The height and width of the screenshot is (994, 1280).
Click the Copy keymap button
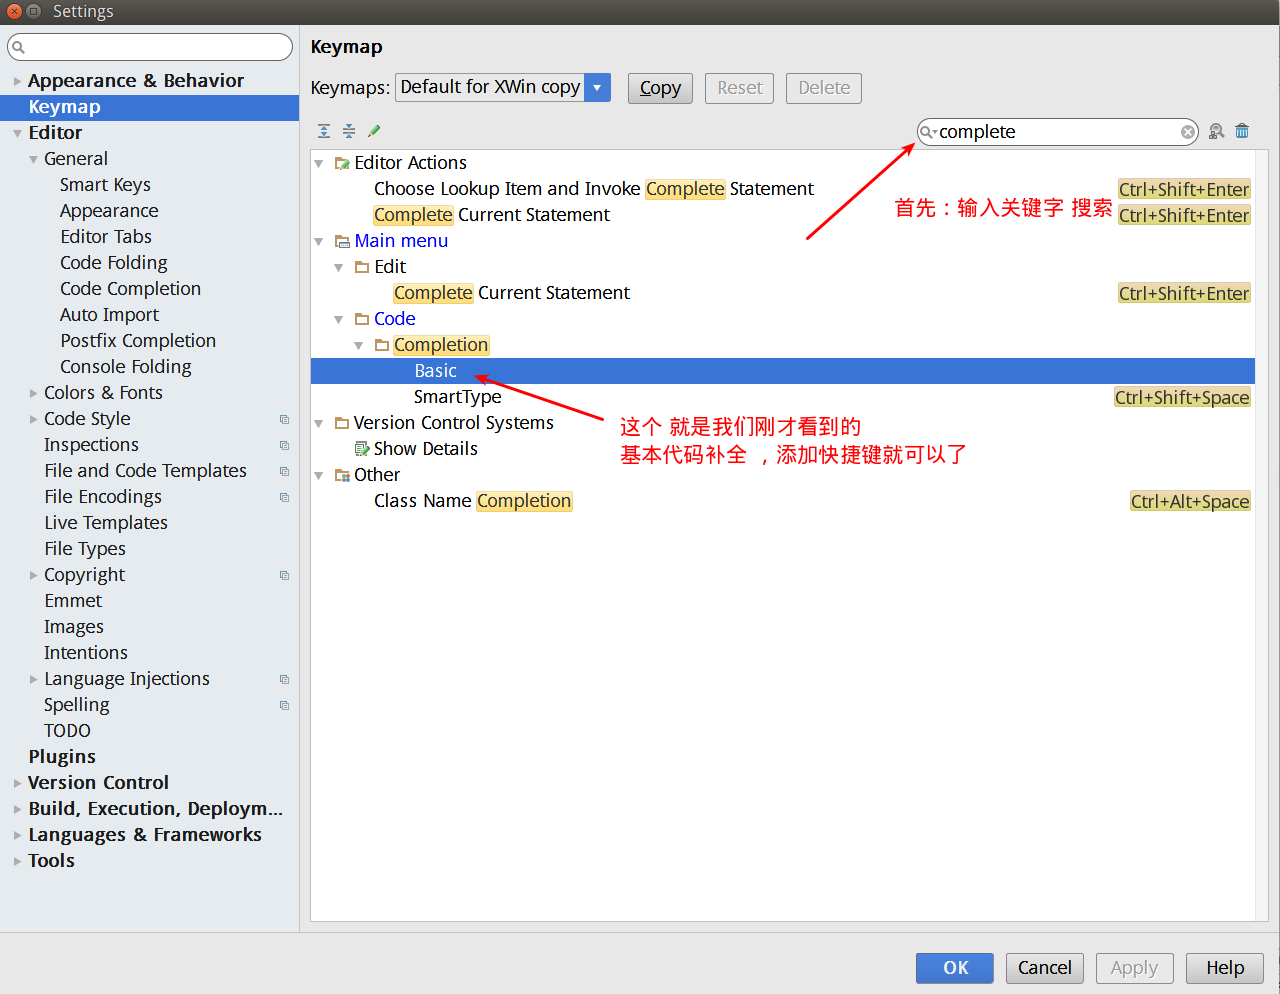click(x=660, y=88)
